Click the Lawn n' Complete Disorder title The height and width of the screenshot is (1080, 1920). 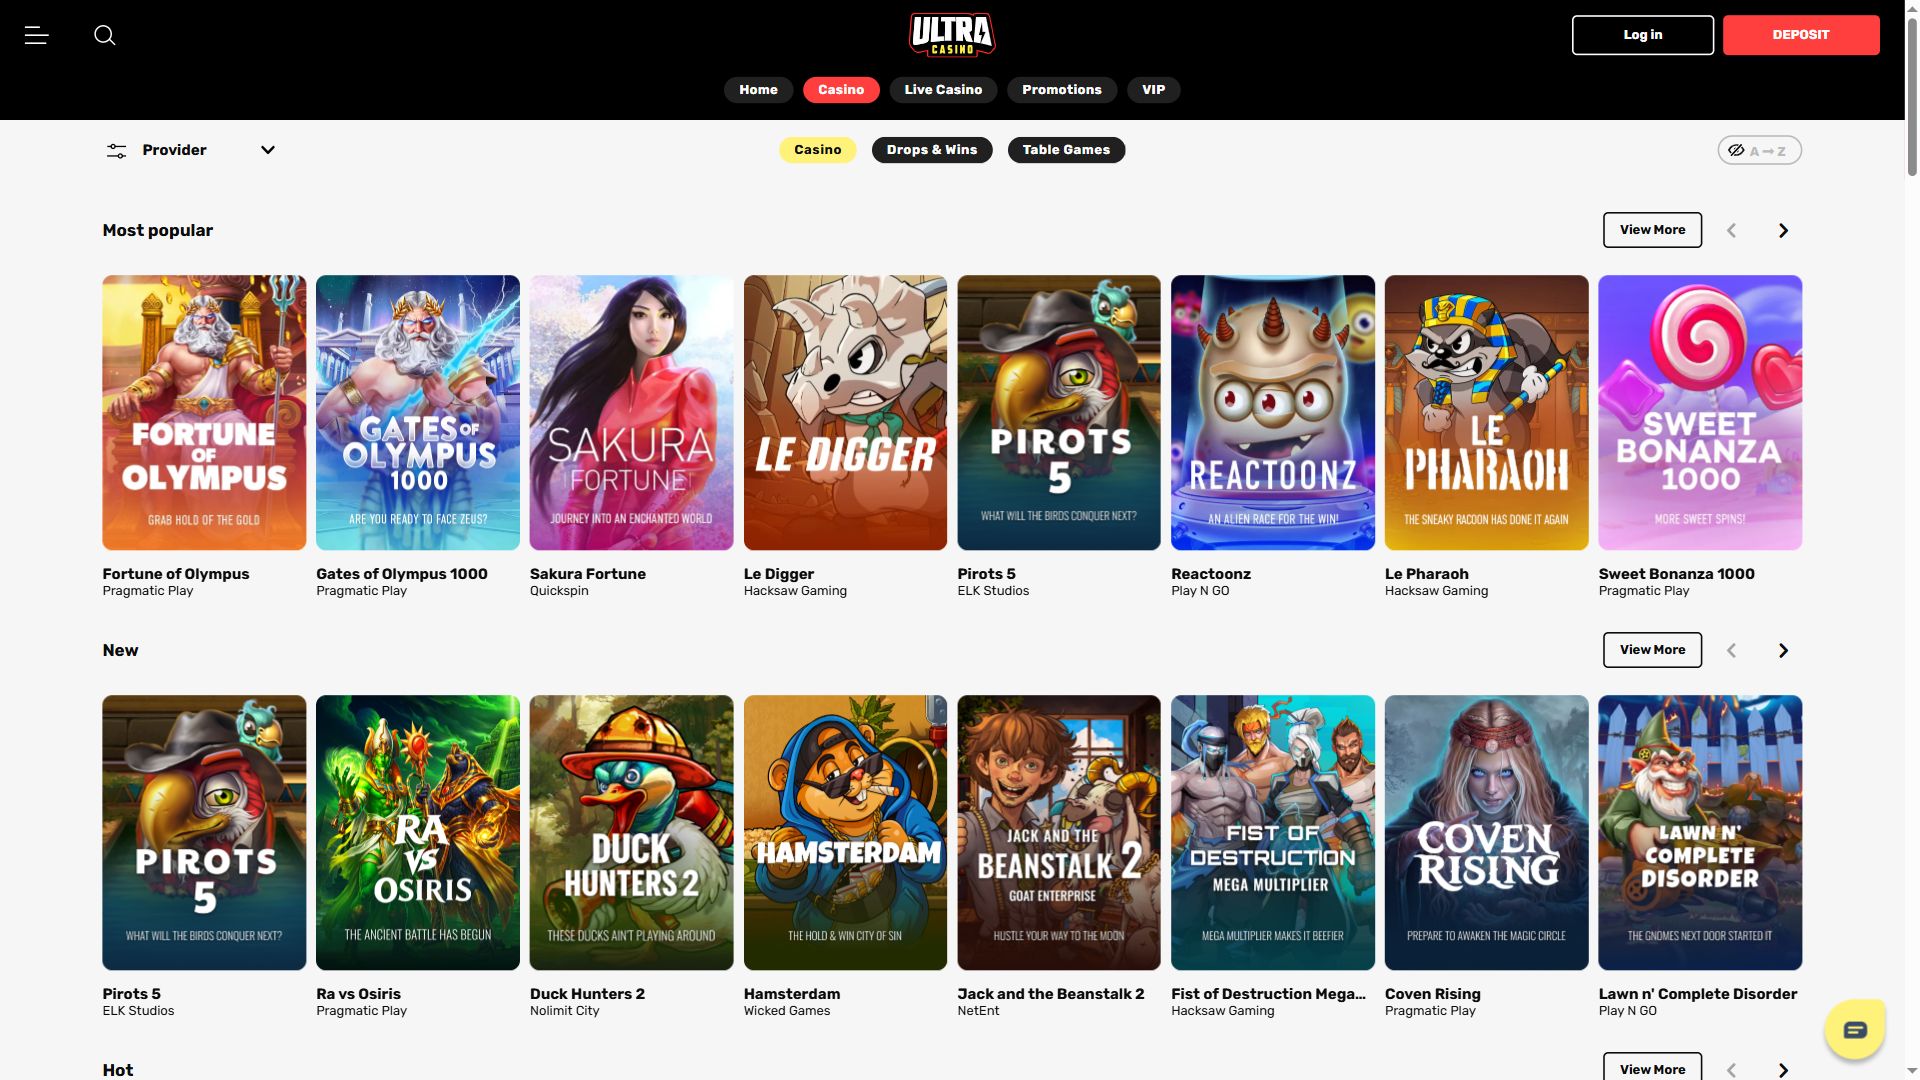[x=1697, y=994]
